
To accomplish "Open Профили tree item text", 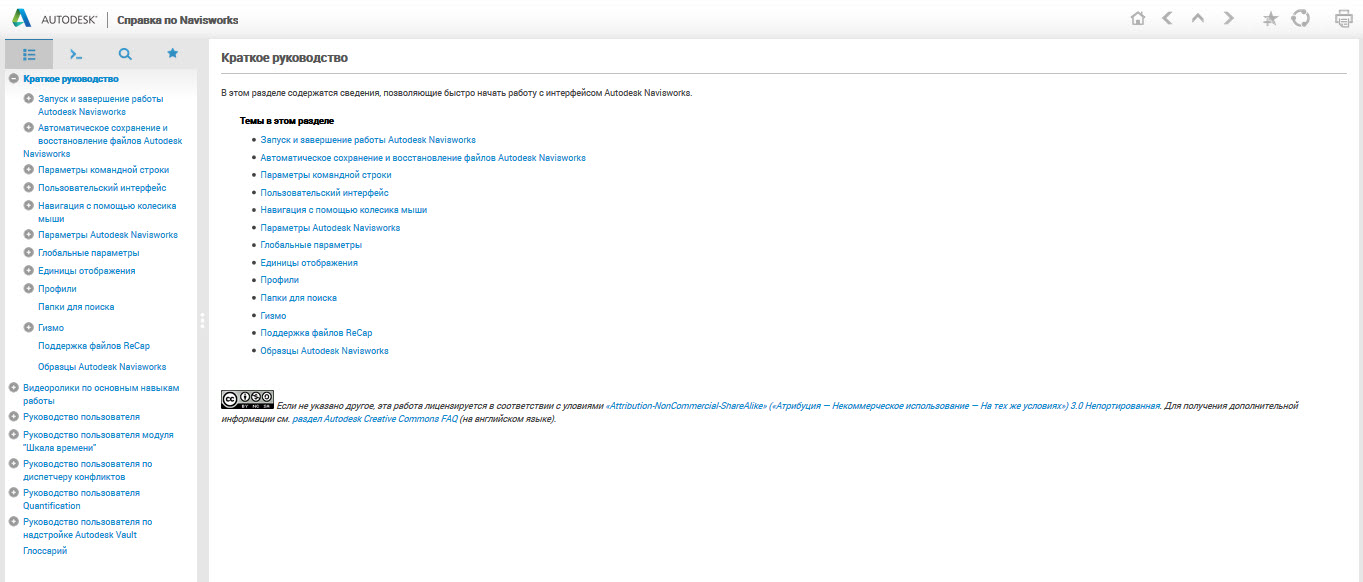I will coord(57,289).
